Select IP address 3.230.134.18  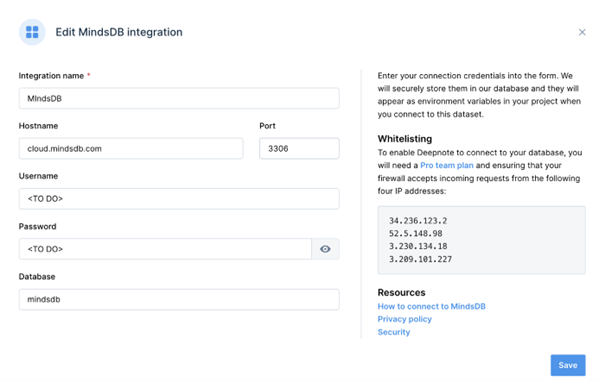418,246
